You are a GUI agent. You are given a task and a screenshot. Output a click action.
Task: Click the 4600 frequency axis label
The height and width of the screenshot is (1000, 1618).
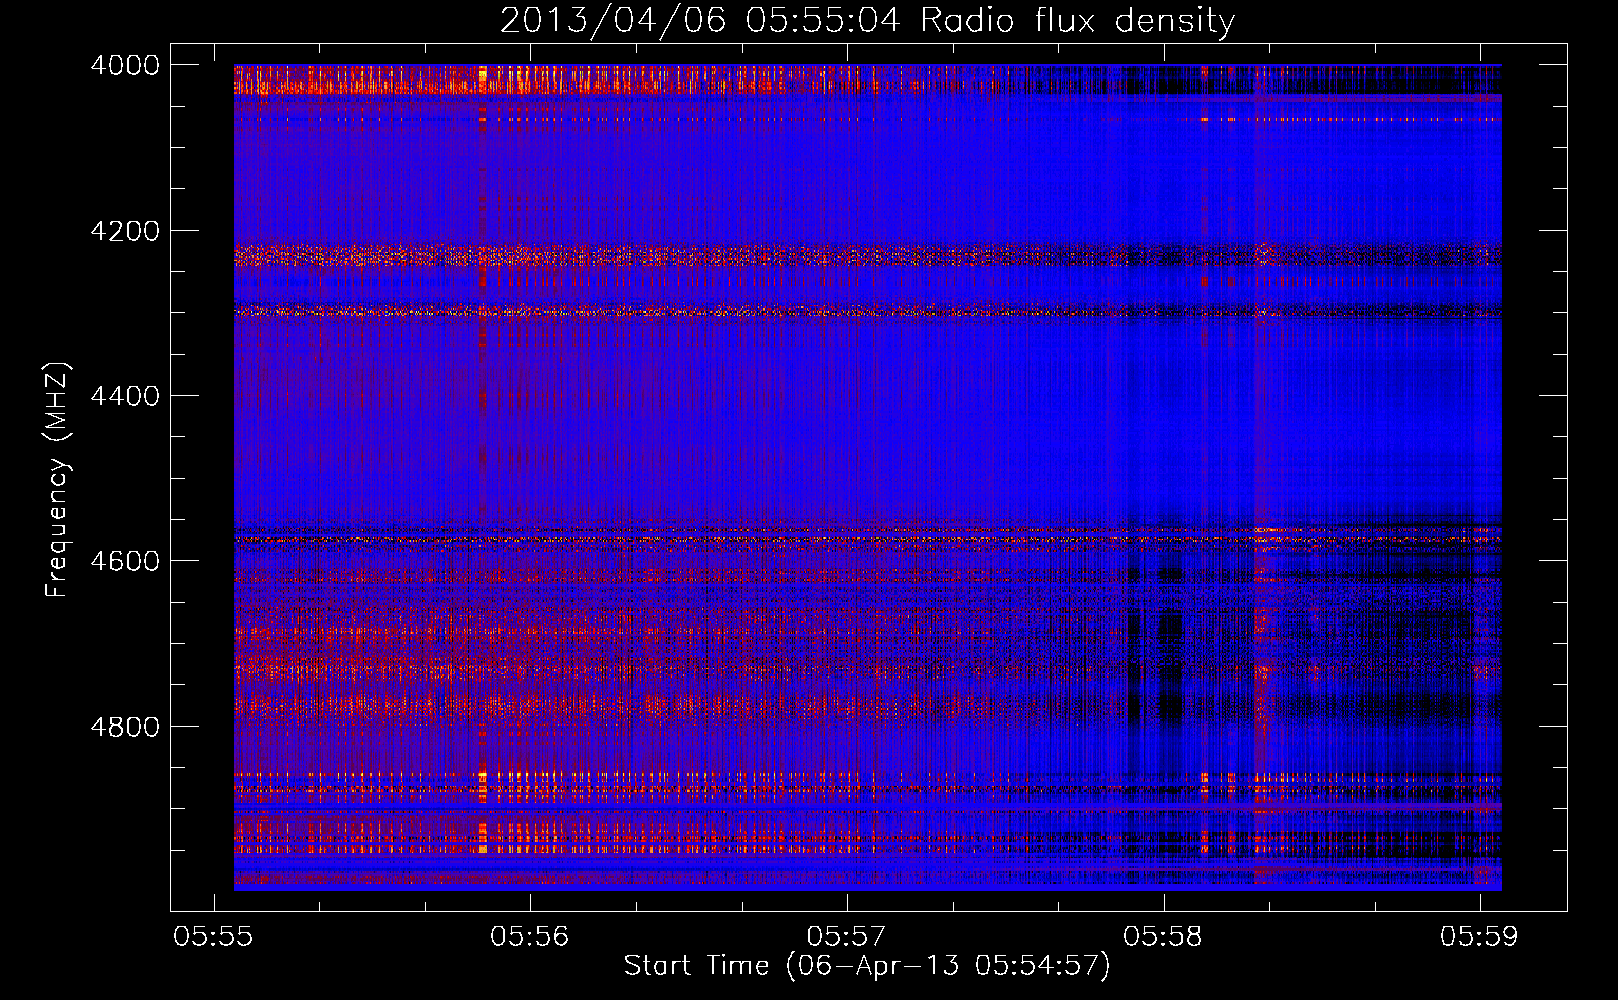[125, 561]
